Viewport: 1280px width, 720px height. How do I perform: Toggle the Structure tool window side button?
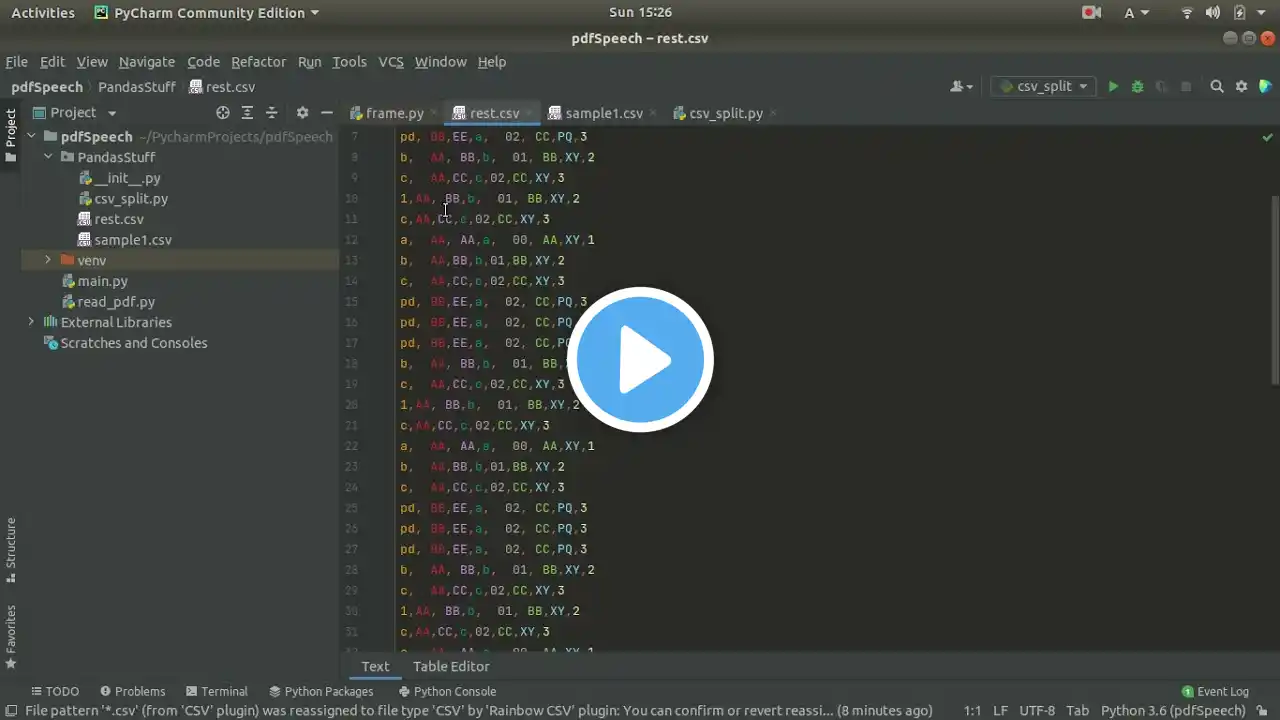point(11,550)
